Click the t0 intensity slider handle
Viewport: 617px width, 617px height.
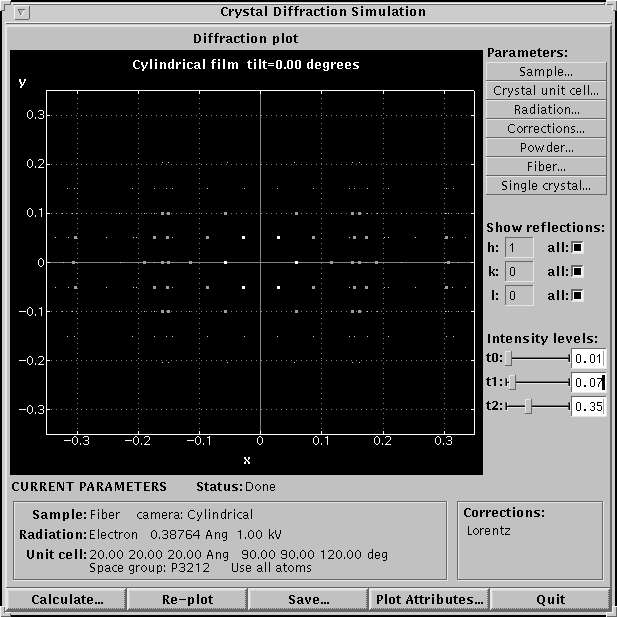coord(508,358)
